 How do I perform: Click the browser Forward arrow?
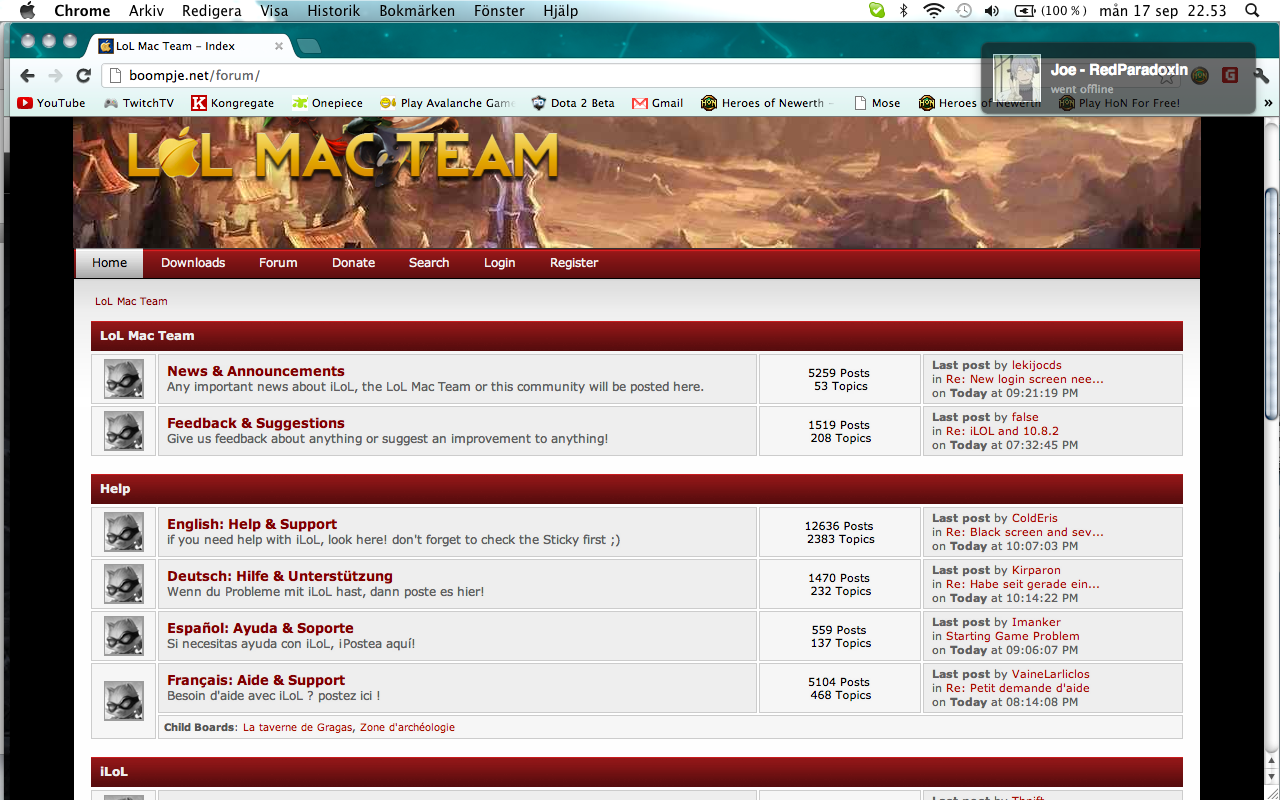55,75
